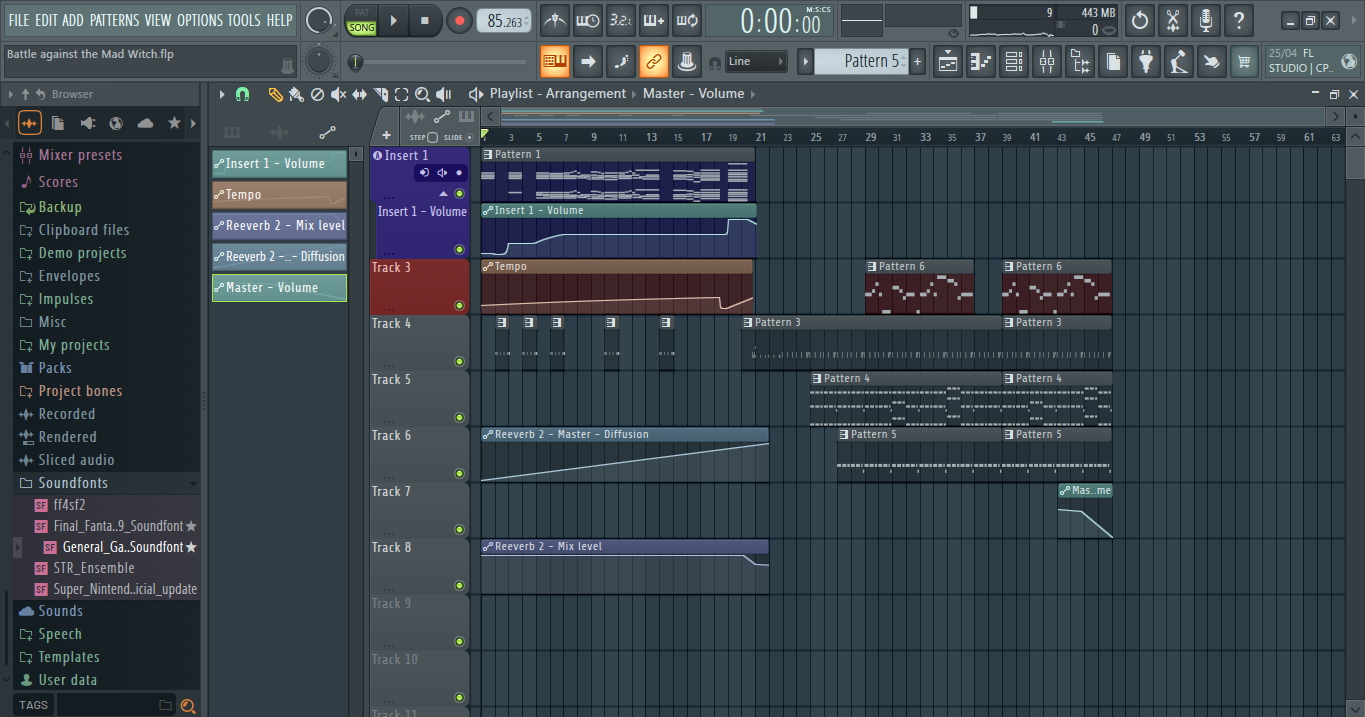
Task: Click the arrow left of Pattern 5
Action: click(x=805, y=61)
